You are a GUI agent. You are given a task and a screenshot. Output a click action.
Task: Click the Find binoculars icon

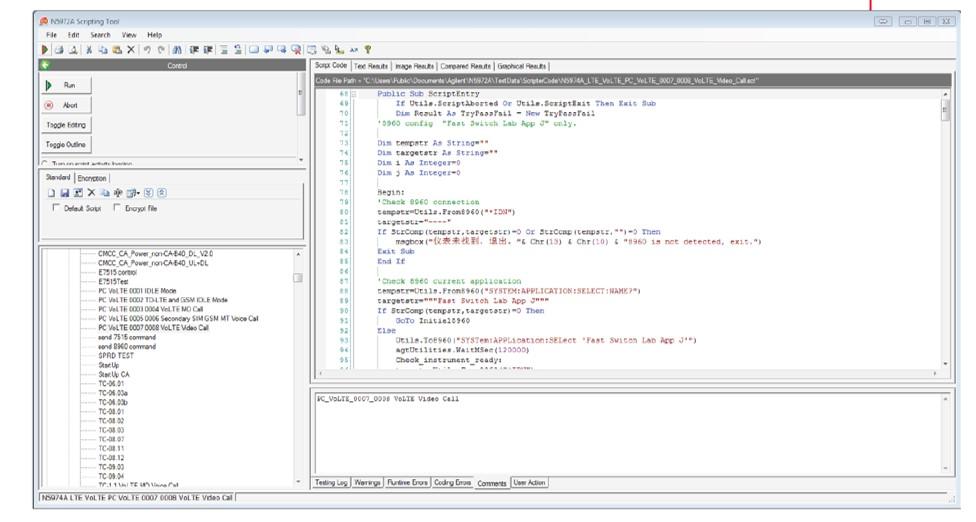(x=177, y=50)
